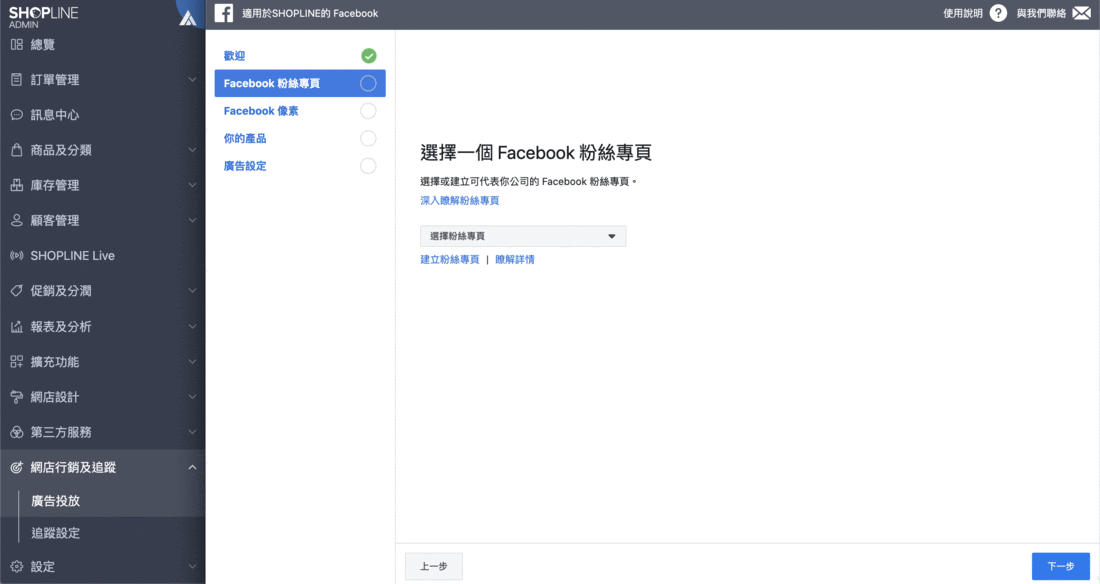Open the 選擇粉絲專頁 dropdown
Screen dimensions: 1100x584
[x=523, y=236]
